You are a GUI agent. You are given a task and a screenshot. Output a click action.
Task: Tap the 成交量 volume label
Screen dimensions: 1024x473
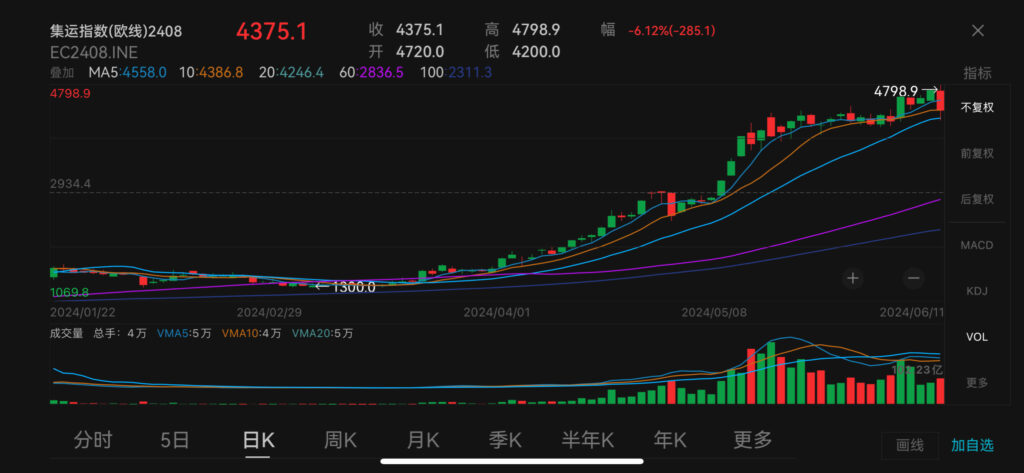(x=67, y=333)
